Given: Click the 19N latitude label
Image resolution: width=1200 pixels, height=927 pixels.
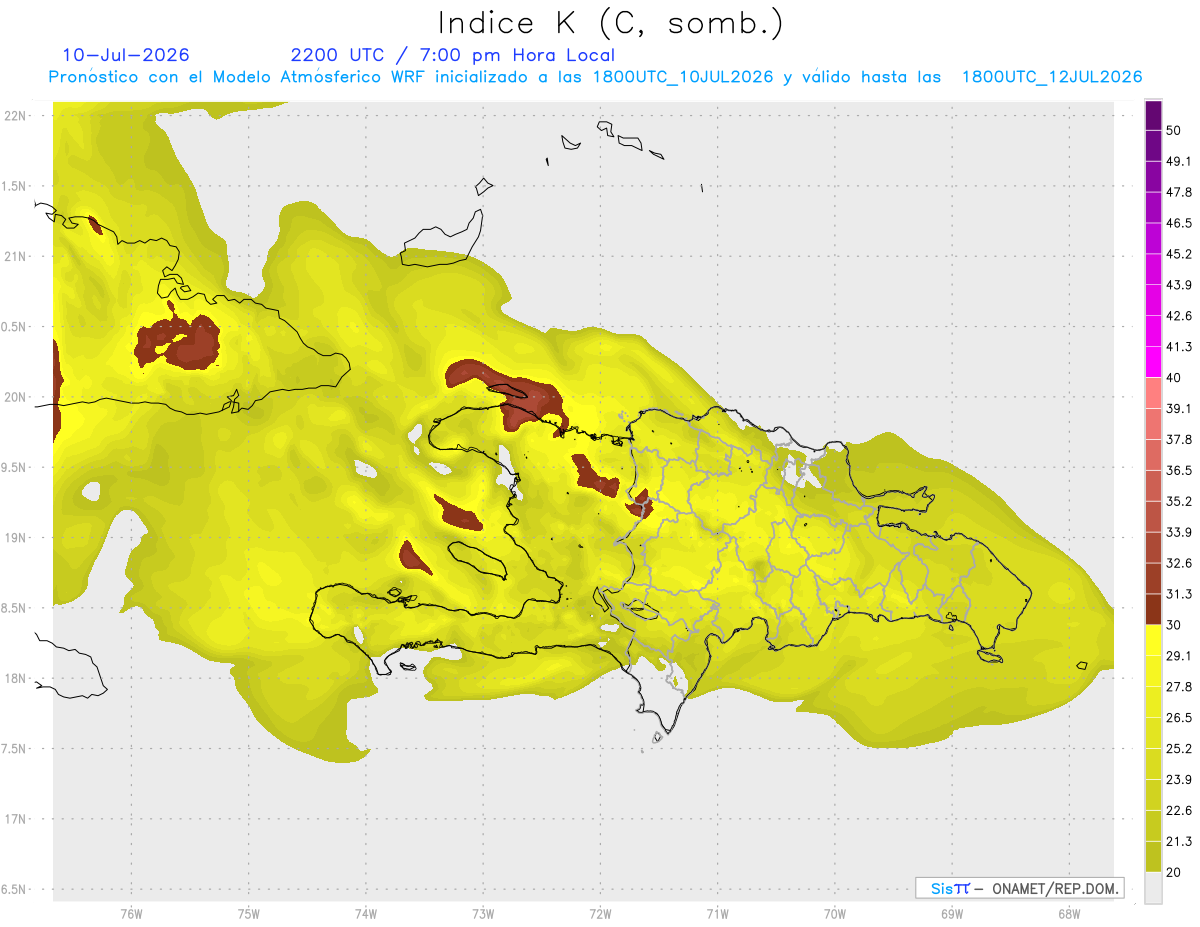Looking at the screenshot, I should click(16, 538).
